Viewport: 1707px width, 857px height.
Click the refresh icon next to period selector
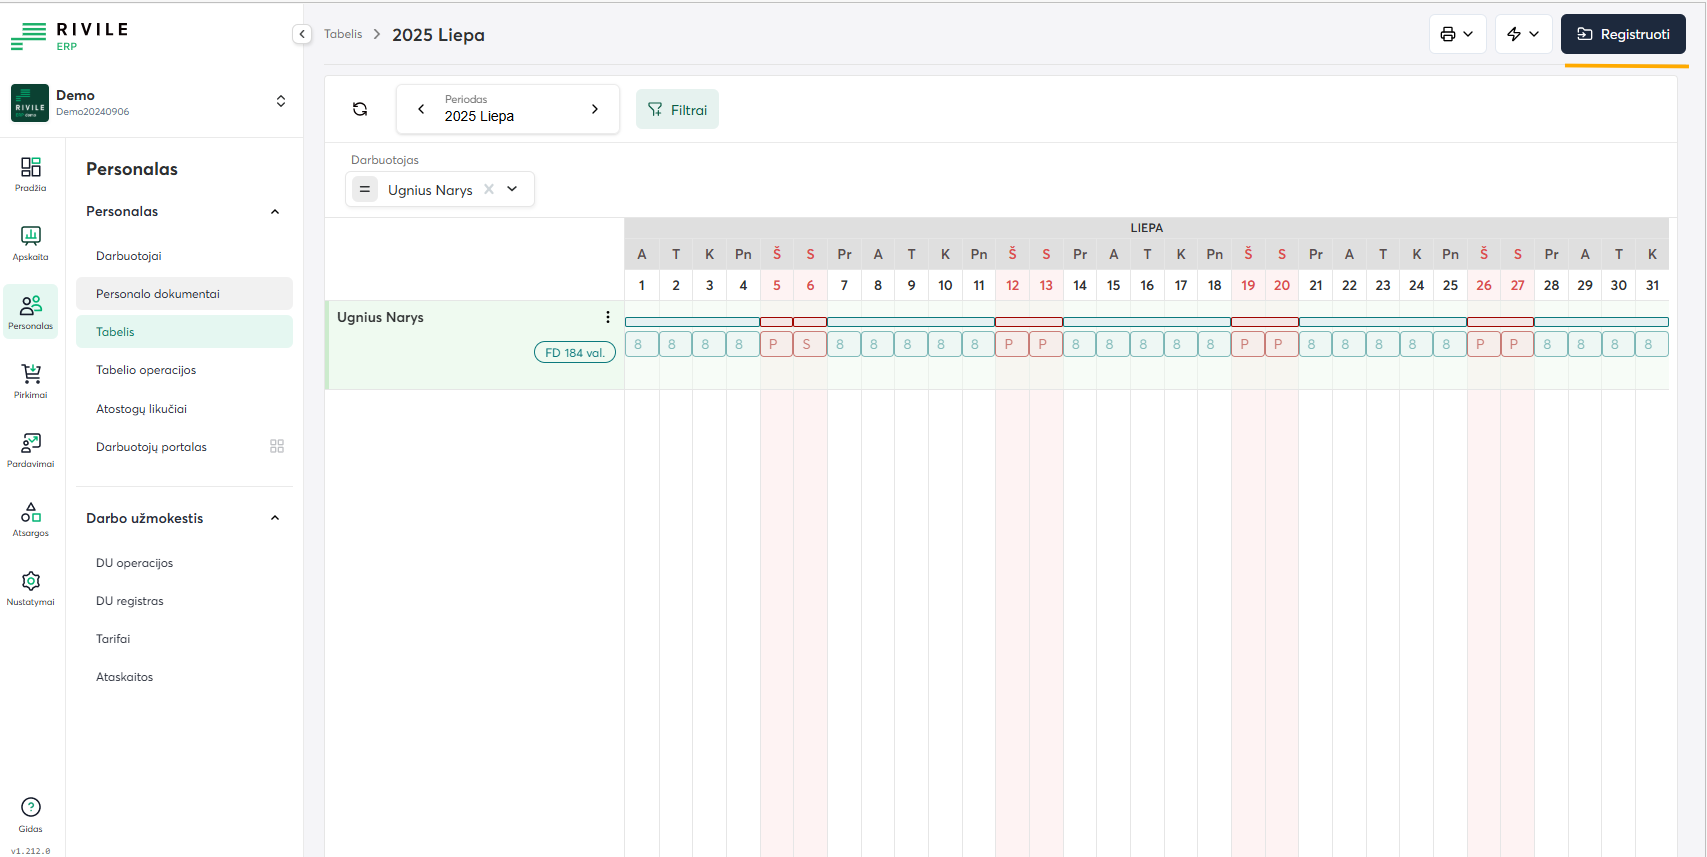tap(360, 109)
